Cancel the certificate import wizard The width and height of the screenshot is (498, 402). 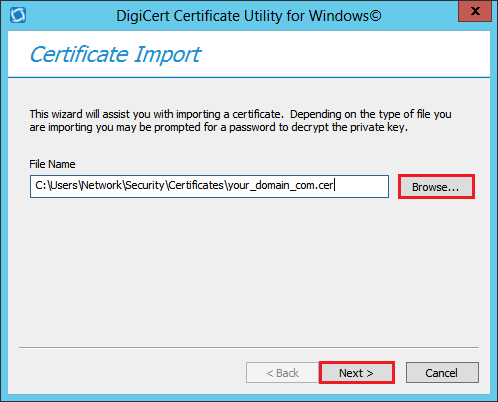(x=442, y=373)
